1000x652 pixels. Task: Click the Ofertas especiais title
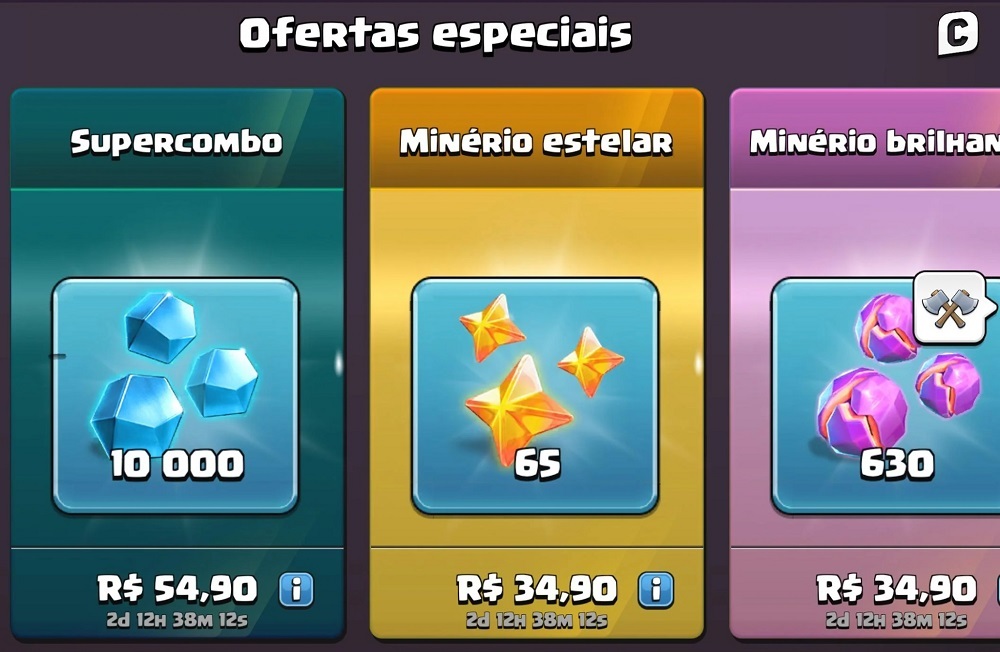click(x=436, y=34)
